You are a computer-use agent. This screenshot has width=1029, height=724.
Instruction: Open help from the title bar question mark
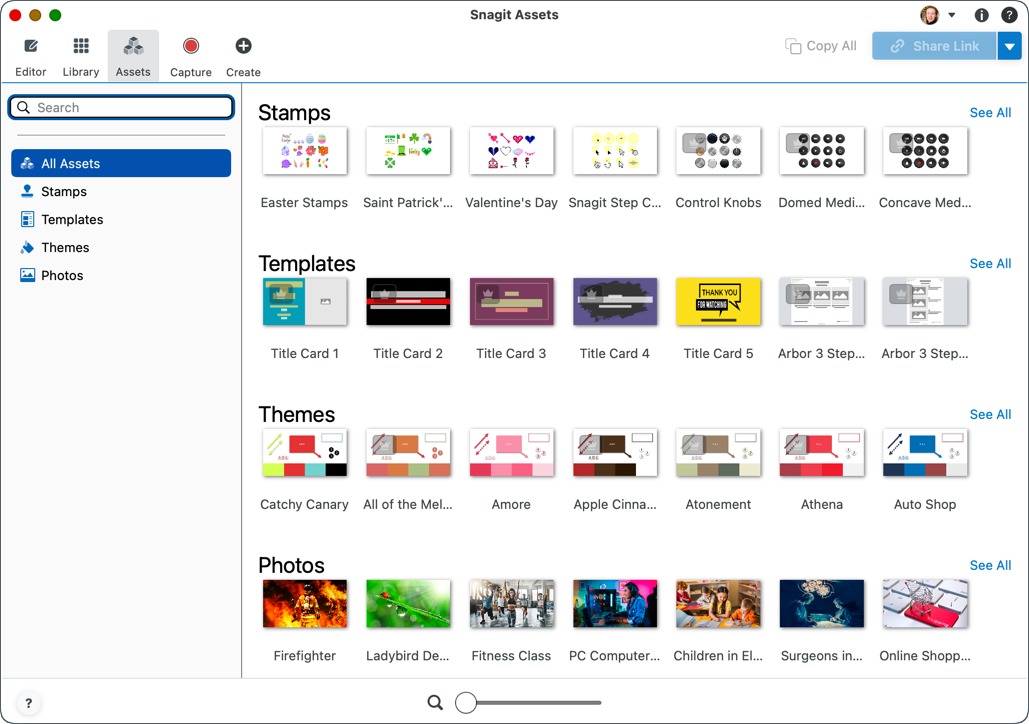point(1009,15)
